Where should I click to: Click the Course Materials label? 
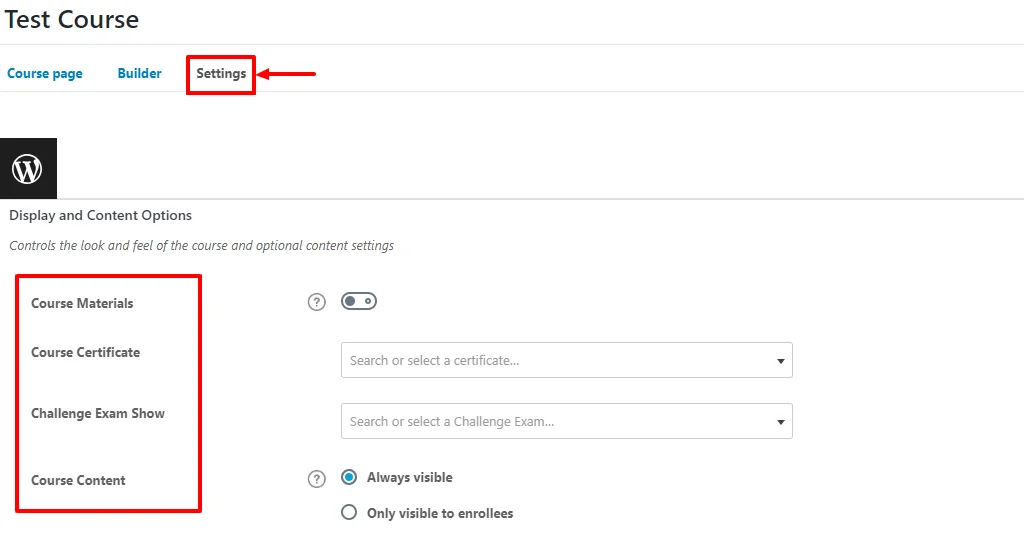point(82,303)
